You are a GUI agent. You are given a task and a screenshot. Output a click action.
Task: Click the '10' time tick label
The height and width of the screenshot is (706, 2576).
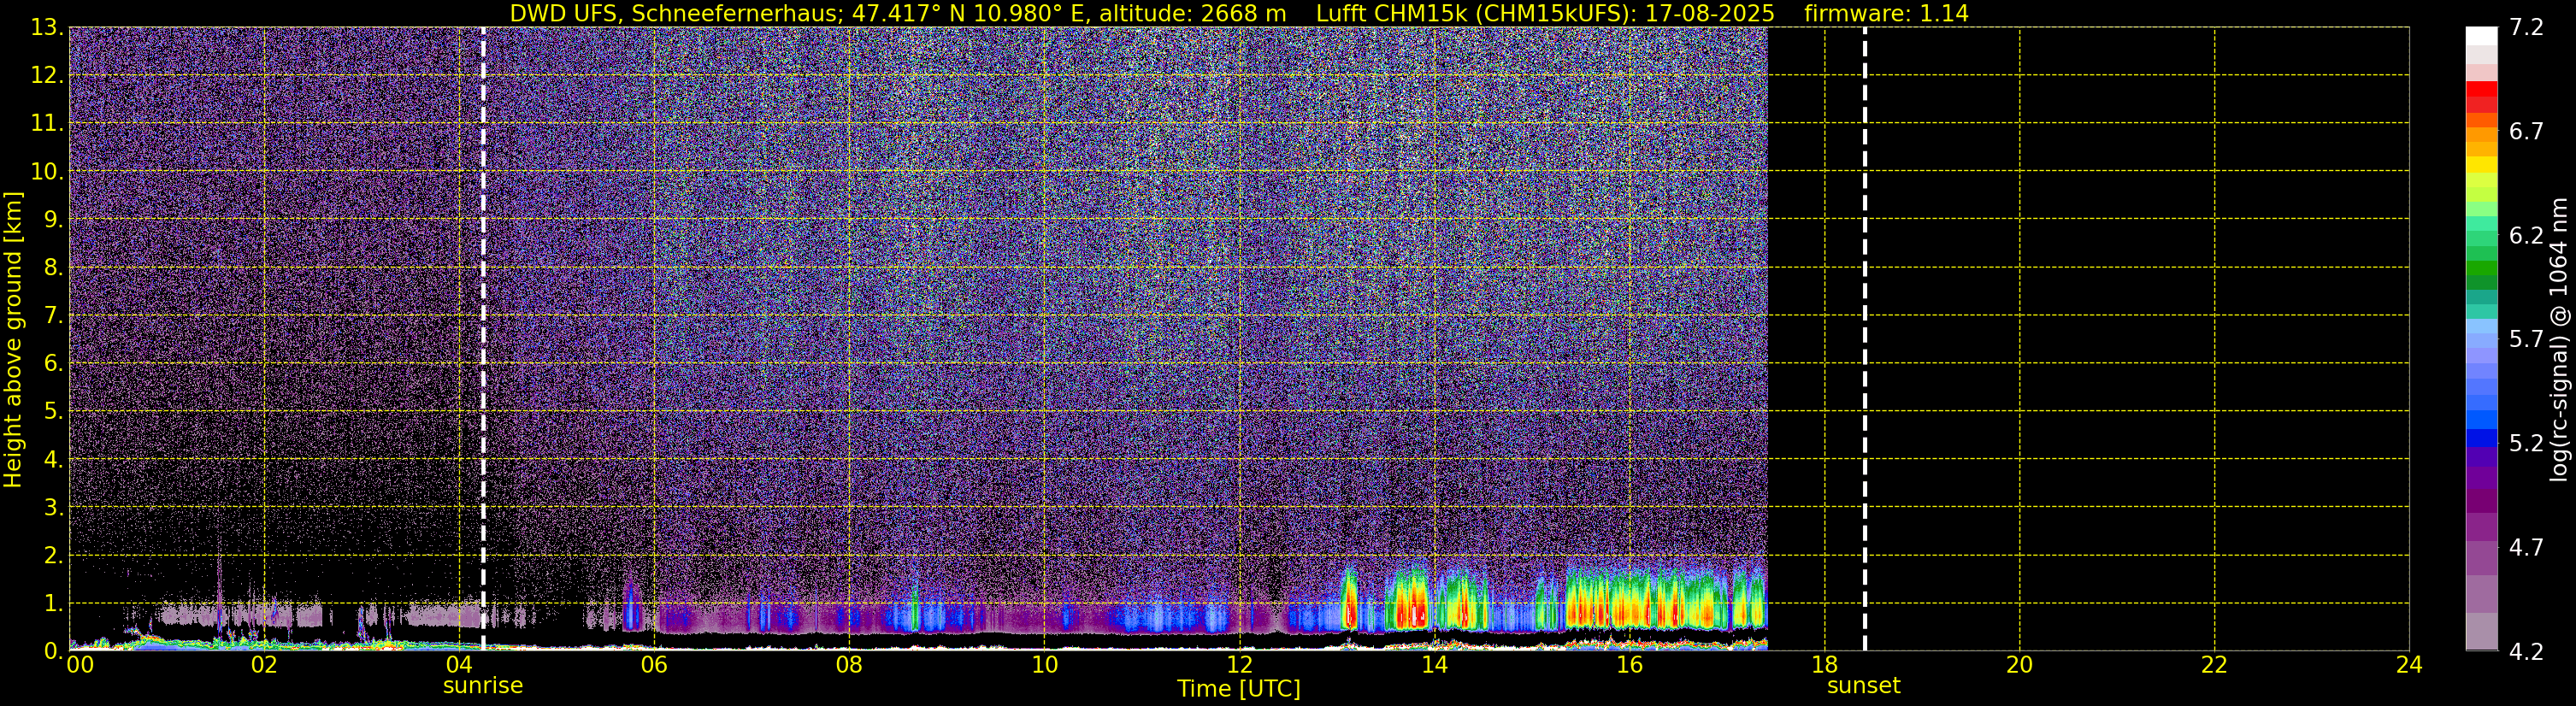point(1044,665)
